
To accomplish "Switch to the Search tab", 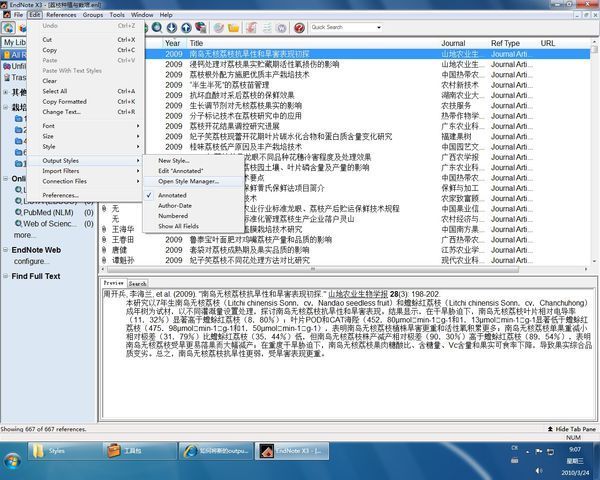I will (137, 284).
